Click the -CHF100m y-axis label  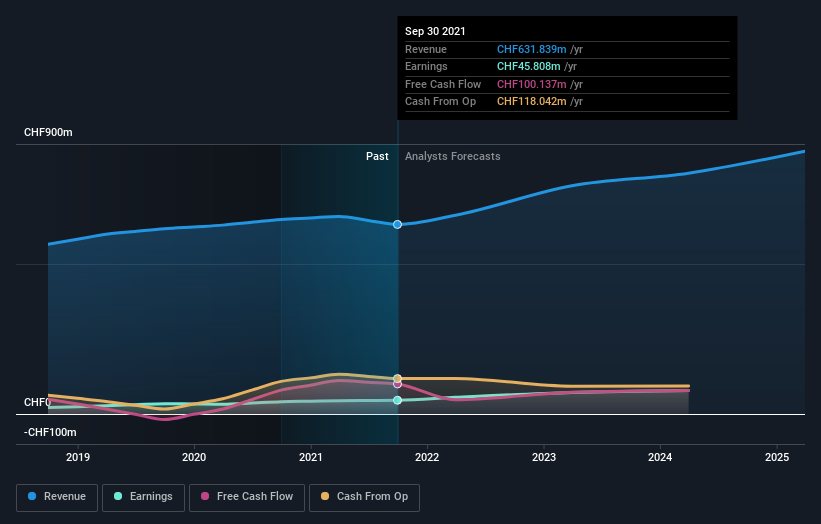50,432
